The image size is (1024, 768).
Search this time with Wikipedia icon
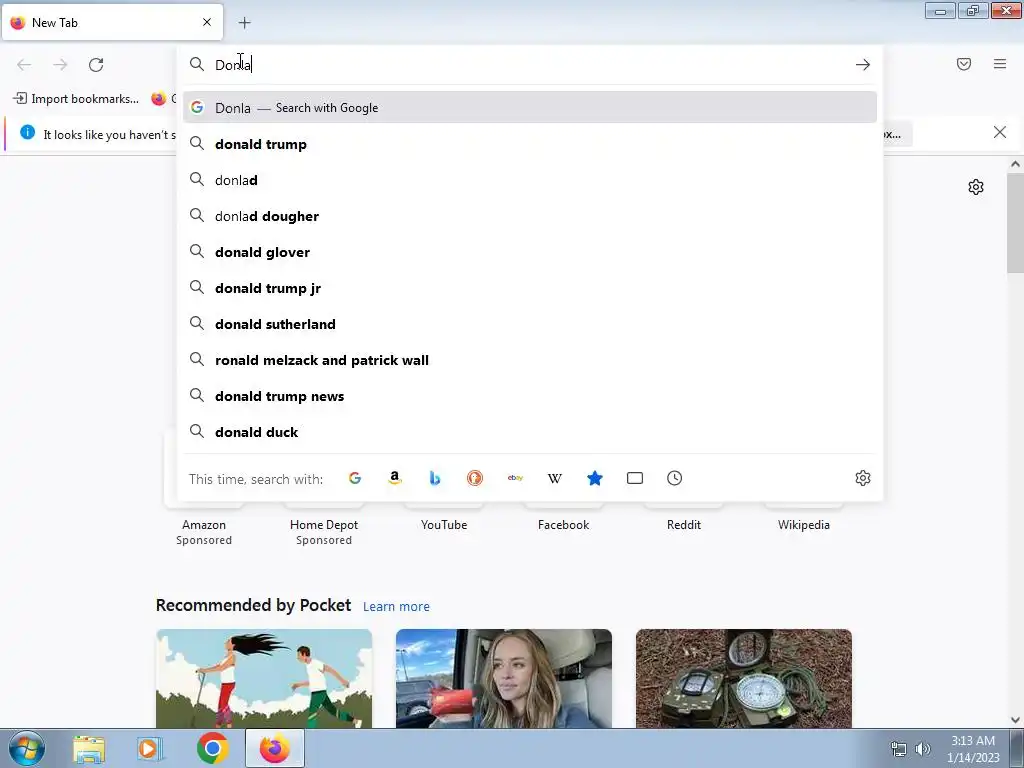pyautogui.click(x=554, y=478)
